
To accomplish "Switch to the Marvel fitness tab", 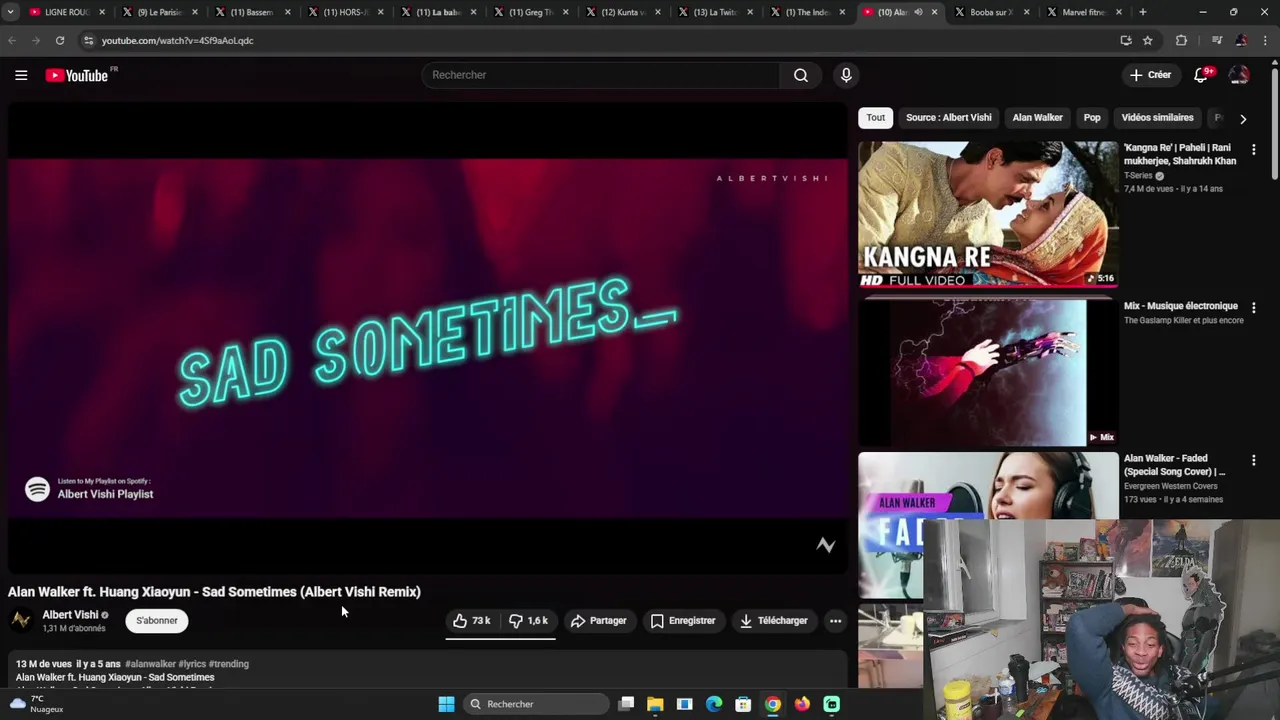I will [1083, 12].
